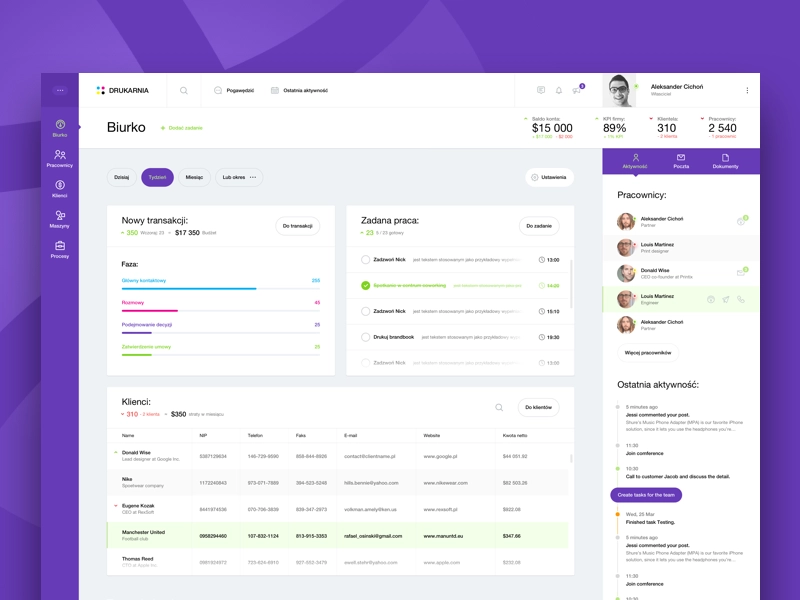Open Pracownicy in the sidebar
Viewport: 800px width, 600px height.
coord(60,158)
